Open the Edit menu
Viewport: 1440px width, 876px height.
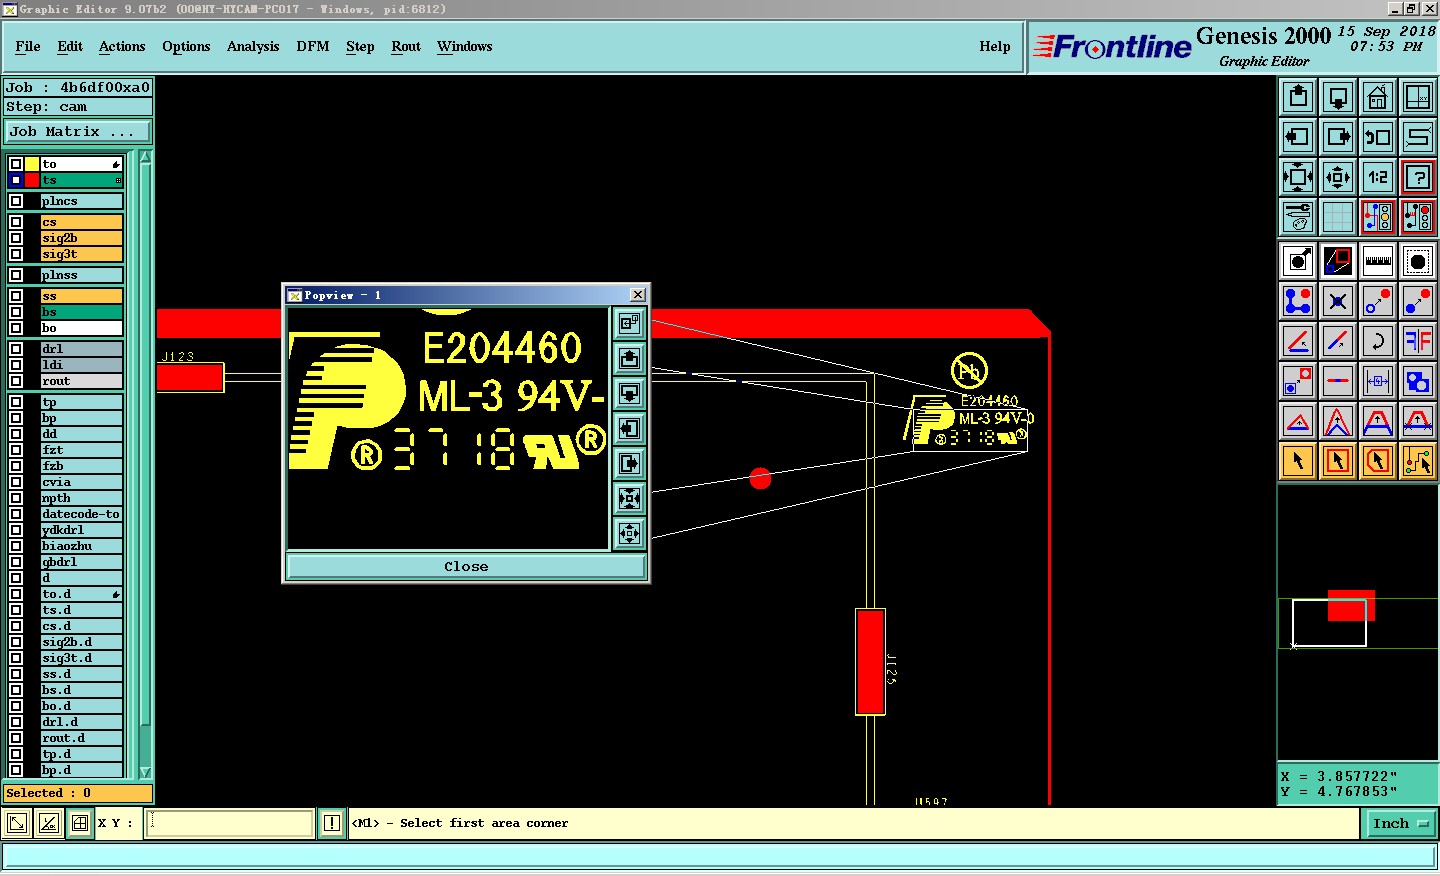pos(70,46)
